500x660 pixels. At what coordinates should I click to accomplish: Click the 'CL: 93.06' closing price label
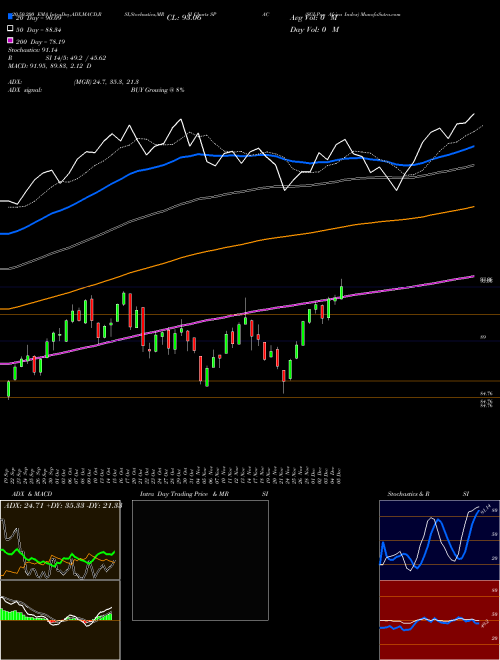[184, 18]
